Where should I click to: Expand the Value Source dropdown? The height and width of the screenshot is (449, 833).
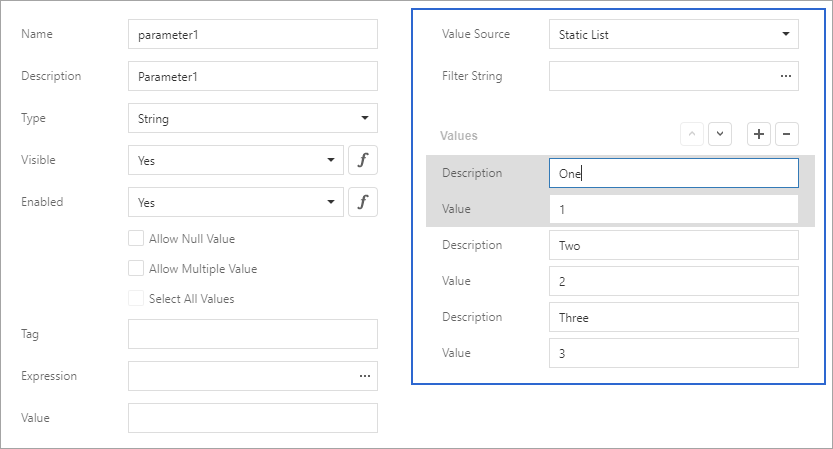[x=673, y=34]
